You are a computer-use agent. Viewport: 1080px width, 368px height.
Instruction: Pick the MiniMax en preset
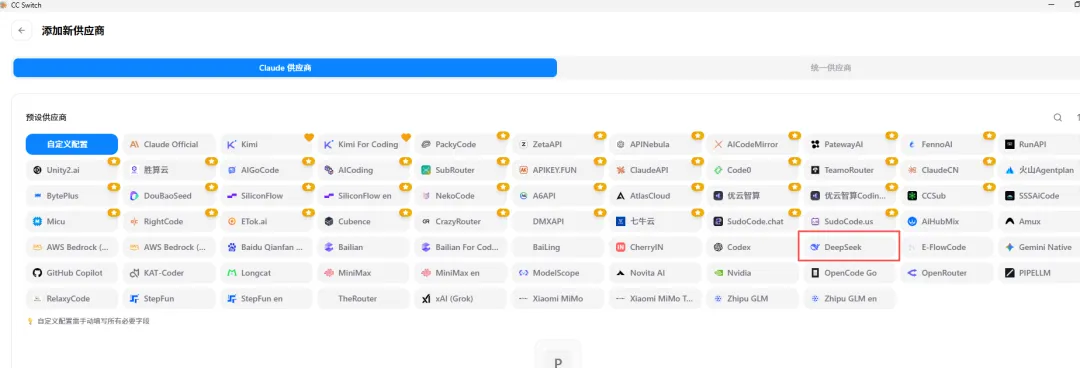[461, 273]
